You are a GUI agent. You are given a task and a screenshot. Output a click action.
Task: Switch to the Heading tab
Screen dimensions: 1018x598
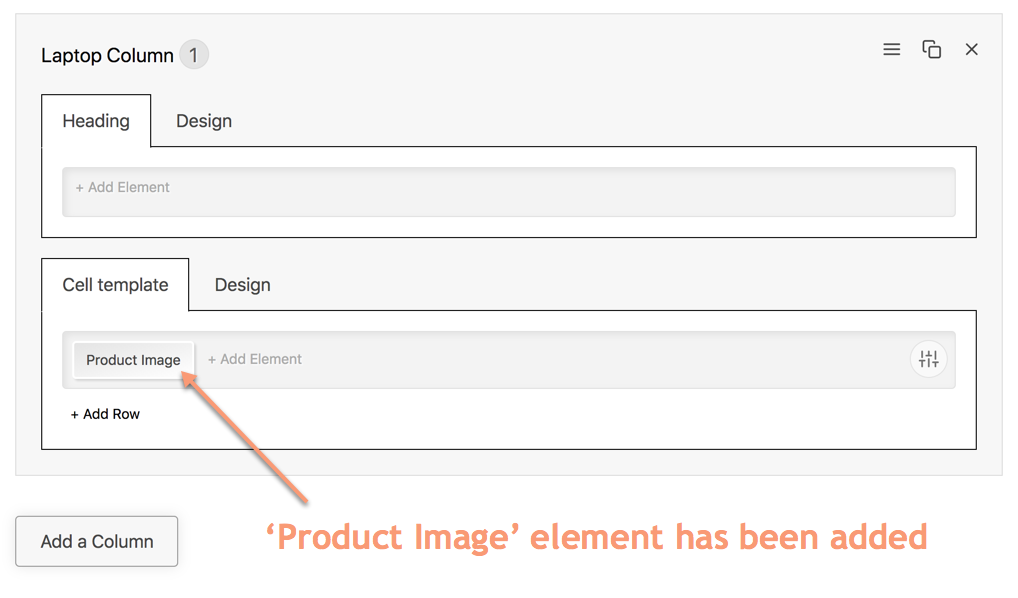click(x=96, y=121)
